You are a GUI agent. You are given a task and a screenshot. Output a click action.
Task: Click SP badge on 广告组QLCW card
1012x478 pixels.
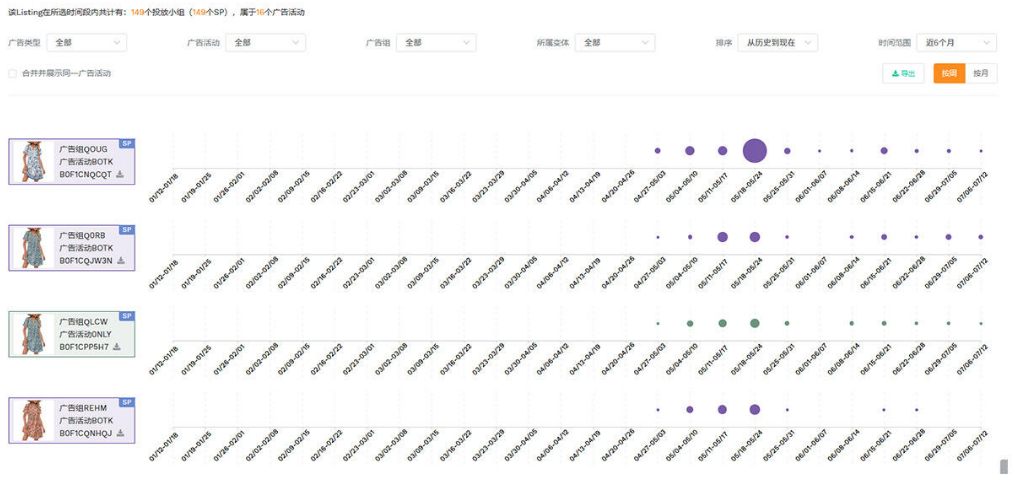(127, 316)
